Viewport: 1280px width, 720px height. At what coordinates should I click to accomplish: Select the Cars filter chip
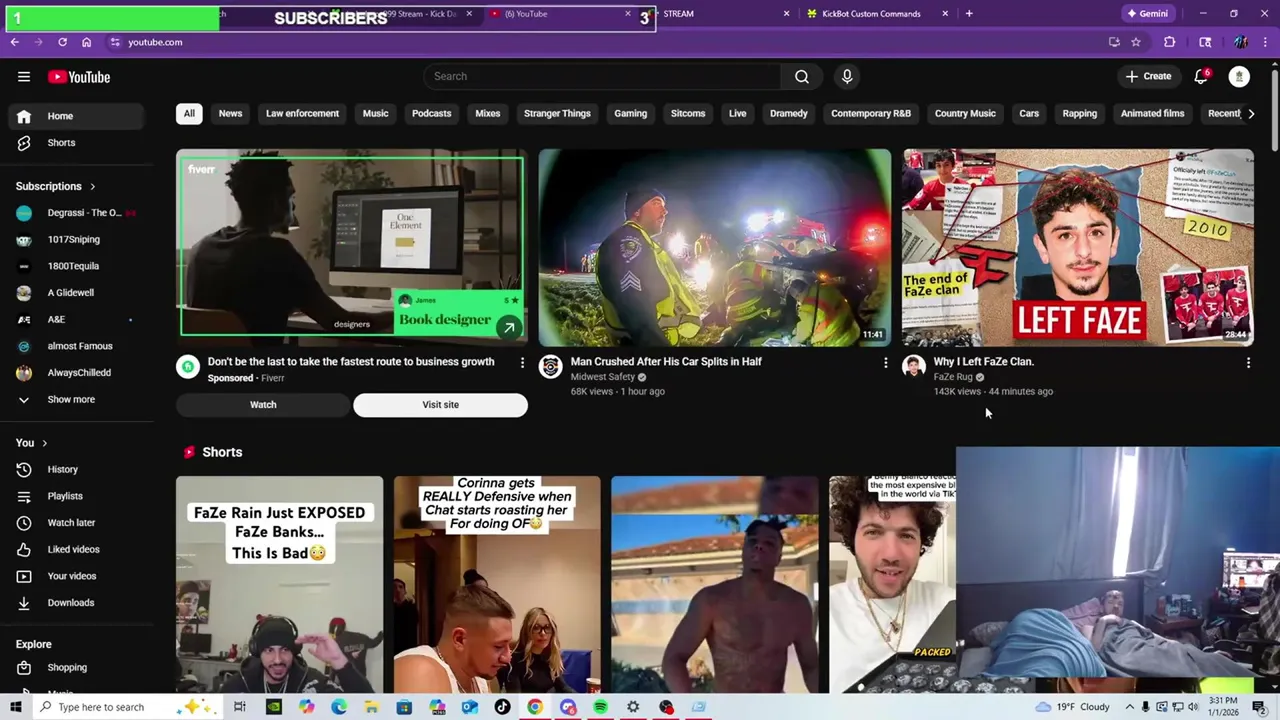(1029, 113)
